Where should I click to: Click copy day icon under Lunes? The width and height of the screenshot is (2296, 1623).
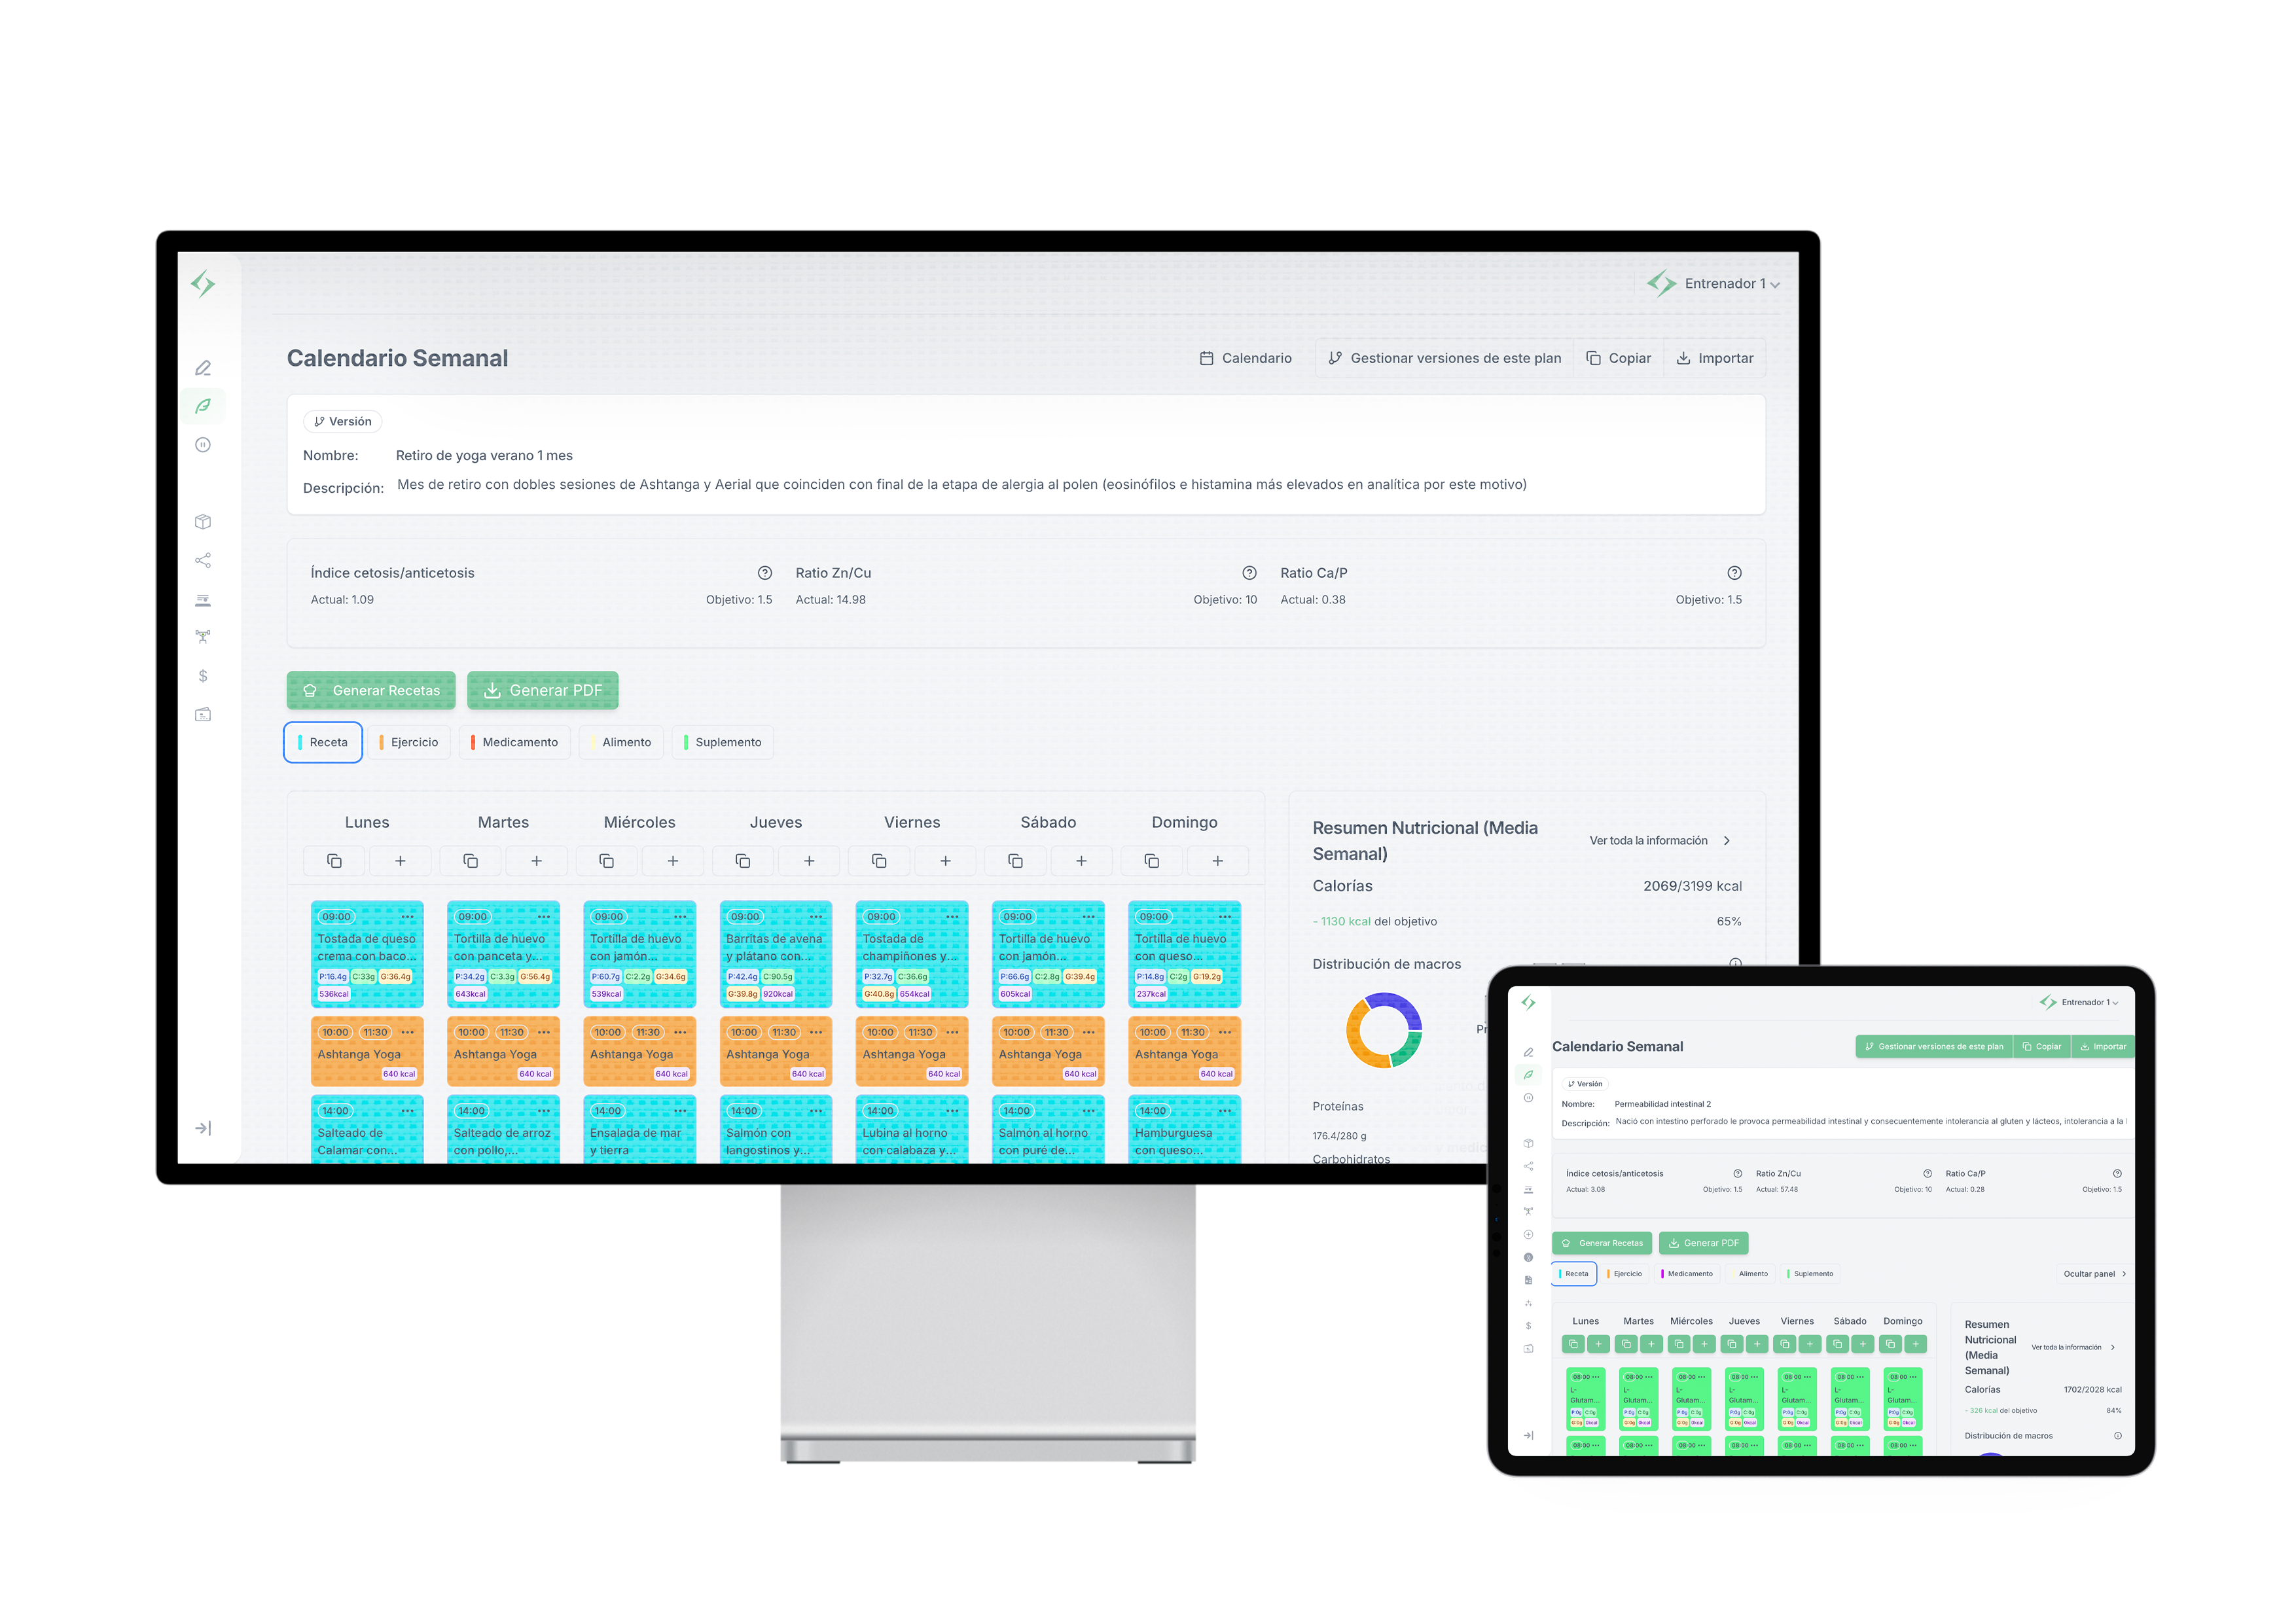(334, 861)
